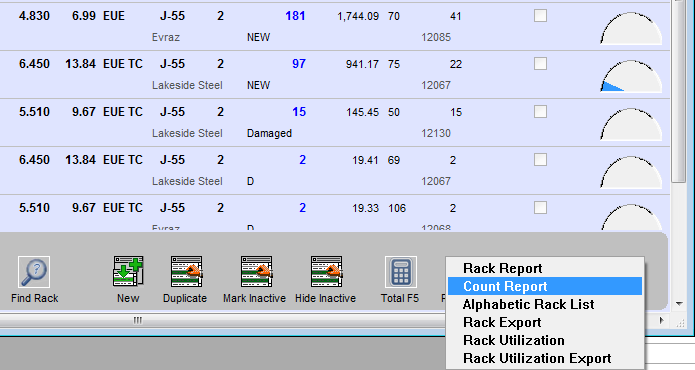Click the footage value 1,744.09
This screenshot has width=695, height=370.
click(x=358, y=16)
